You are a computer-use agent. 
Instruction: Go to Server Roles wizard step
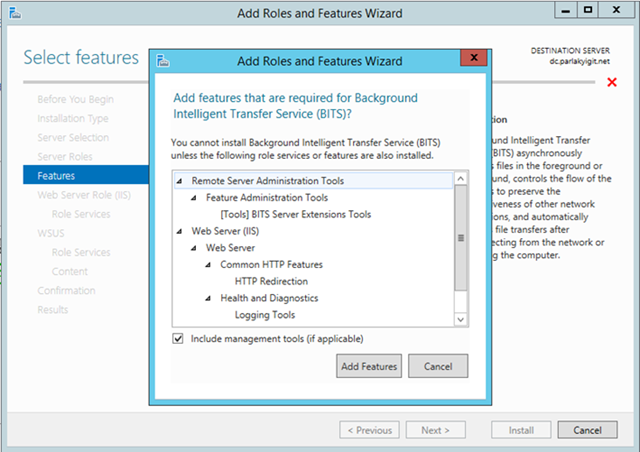[x=65, y=156]
